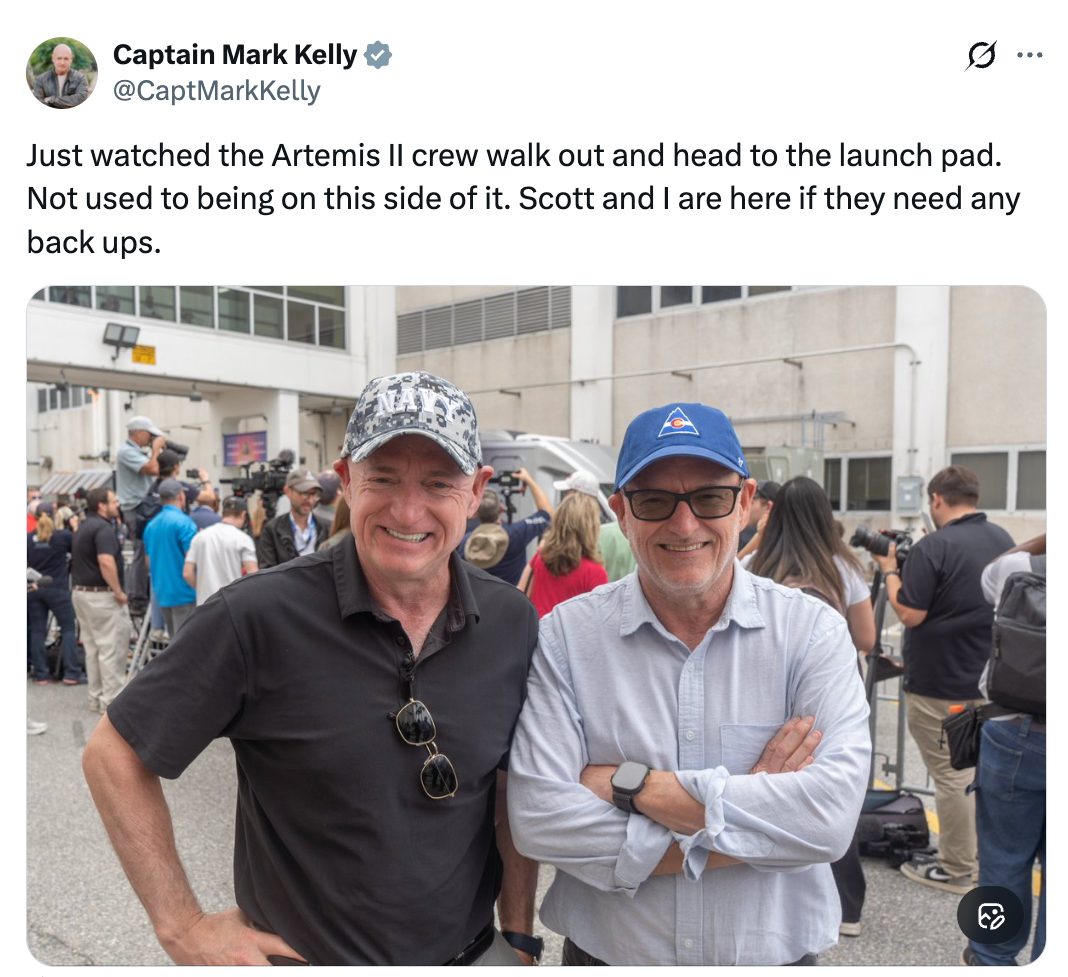Open Captain Mark Kelly's profile avatar
This screenshot has width=1068, height=977.
[x=62, y=72]
